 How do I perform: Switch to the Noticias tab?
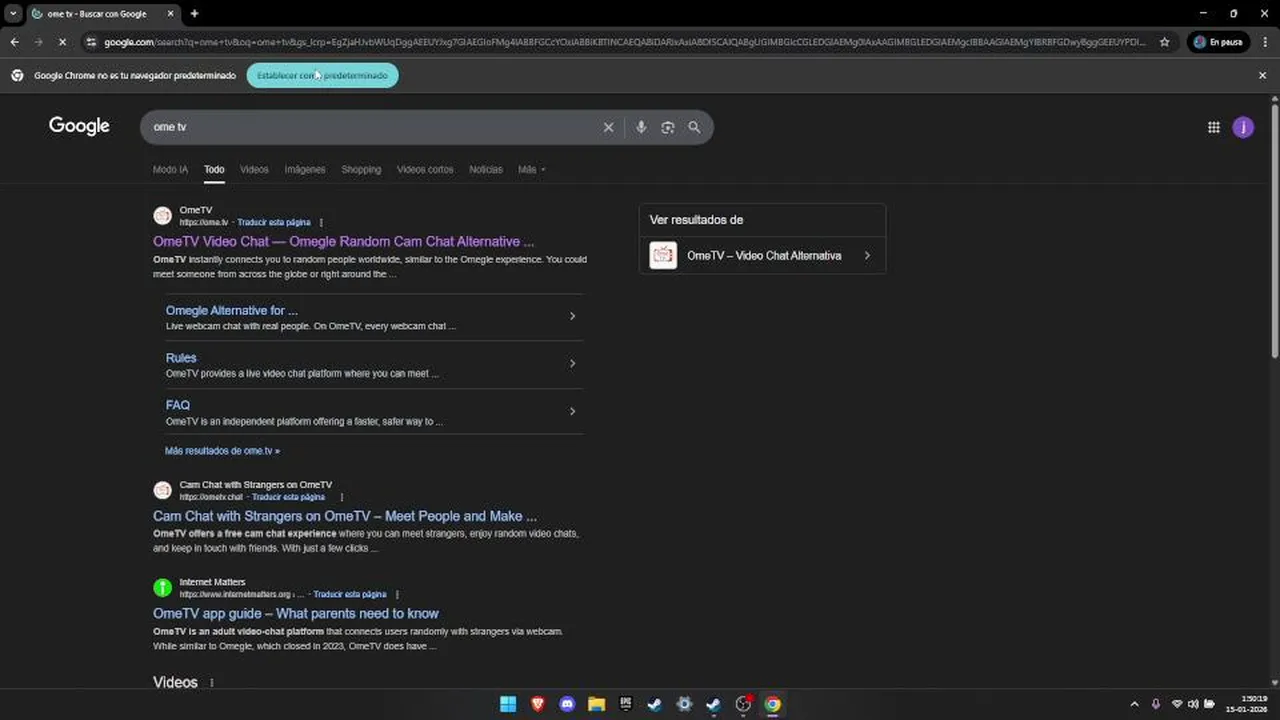pos(486,169)
